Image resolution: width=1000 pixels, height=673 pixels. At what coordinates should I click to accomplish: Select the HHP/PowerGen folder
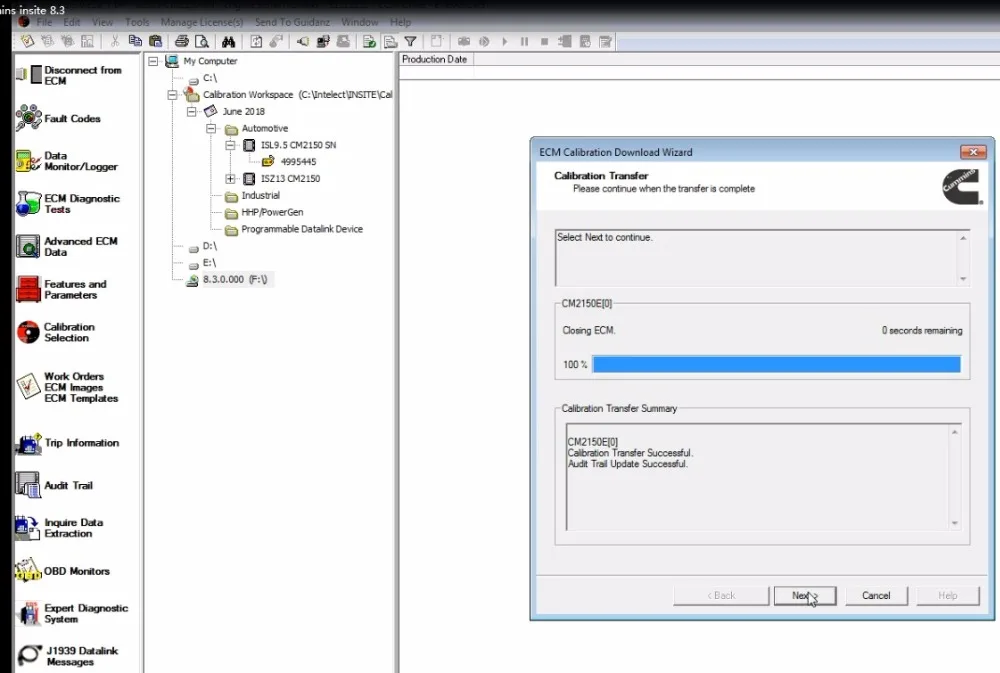pos(272,212)
